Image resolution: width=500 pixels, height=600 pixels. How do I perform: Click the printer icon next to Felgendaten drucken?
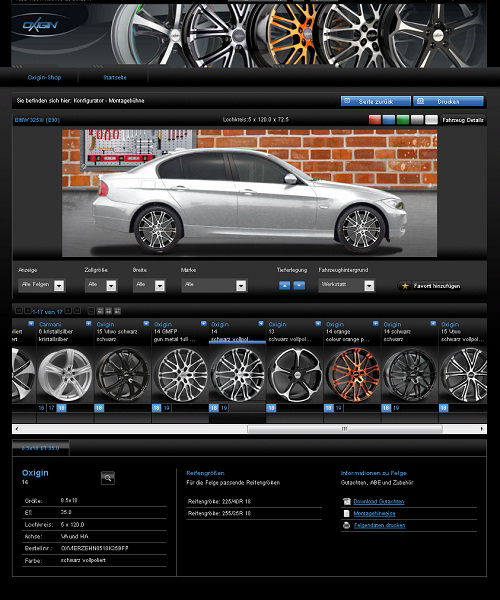click(x=346, y=525)
